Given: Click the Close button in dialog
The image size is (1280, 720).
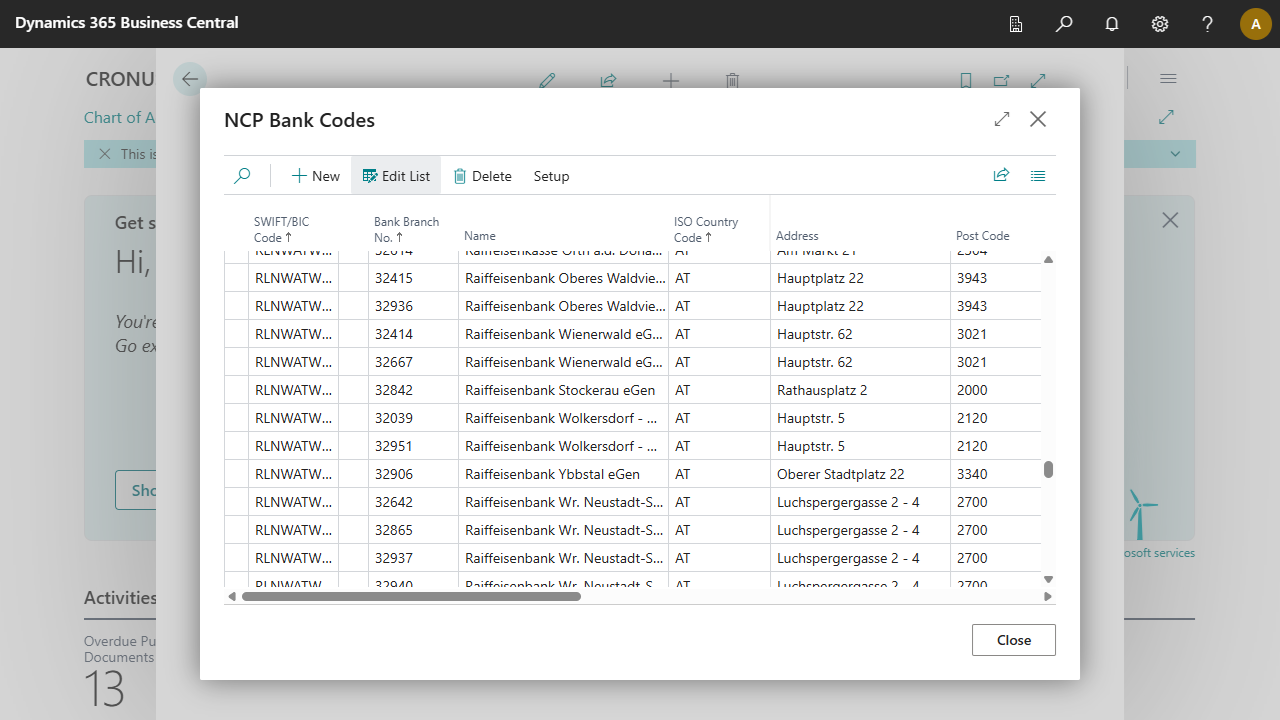Looking at the screenshot, I should click(x=1014, y=640).
